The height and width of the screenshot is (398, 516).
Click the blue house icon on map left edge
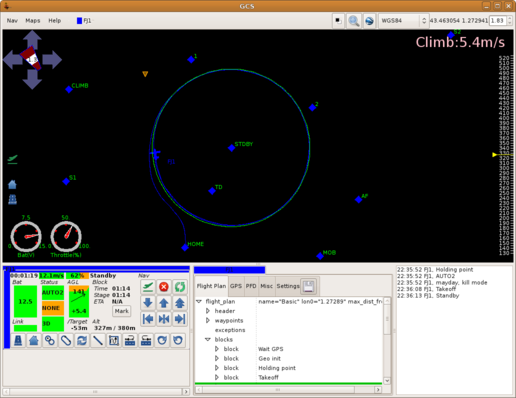(x=12, y=184)
